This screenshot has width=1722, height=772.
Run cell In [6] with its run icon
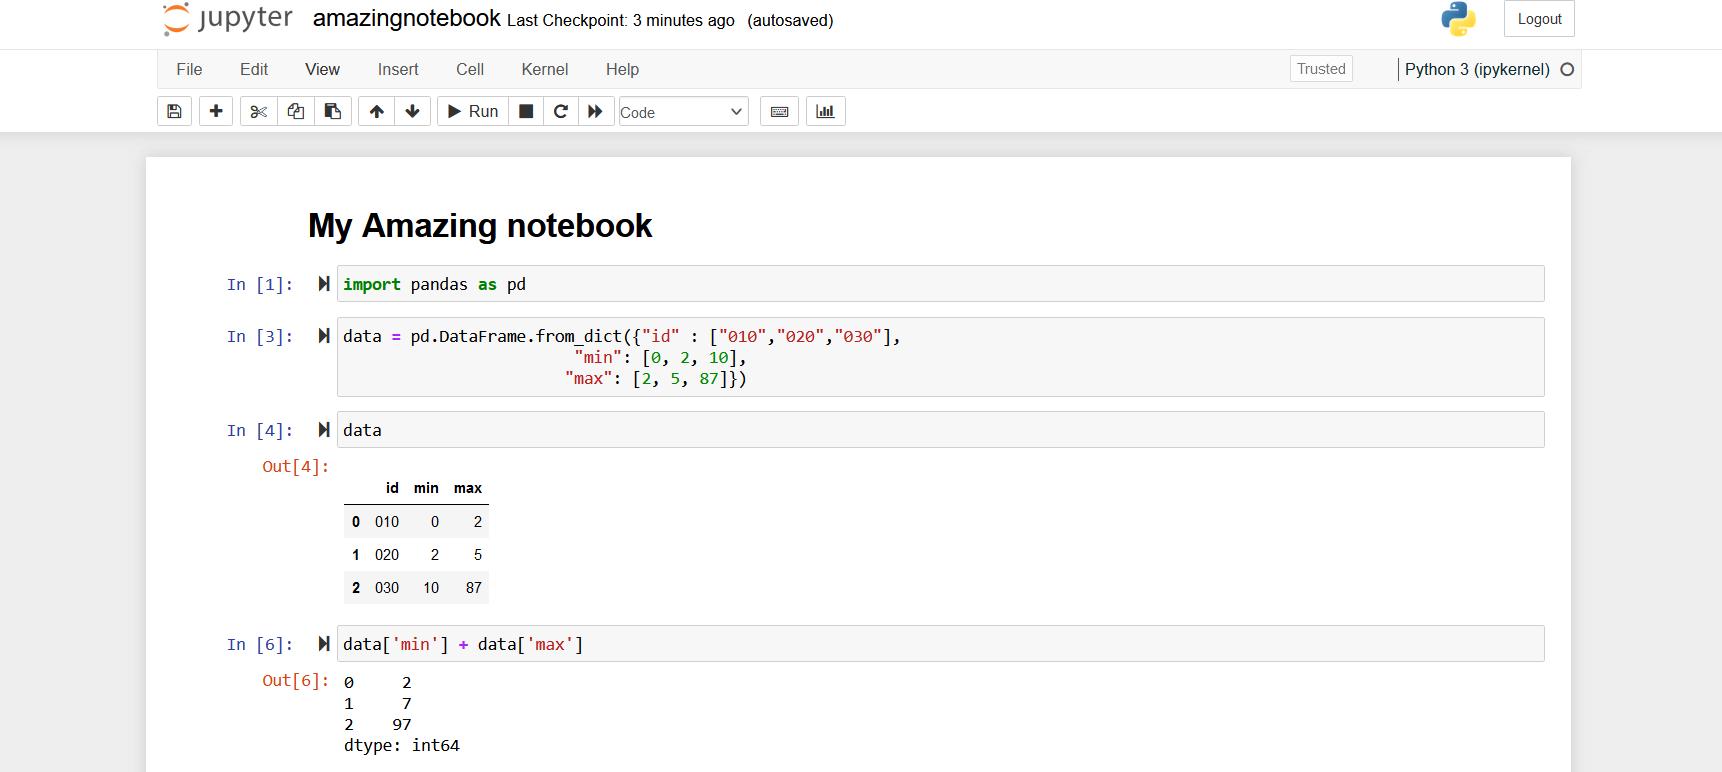click(x=324, y=644)
